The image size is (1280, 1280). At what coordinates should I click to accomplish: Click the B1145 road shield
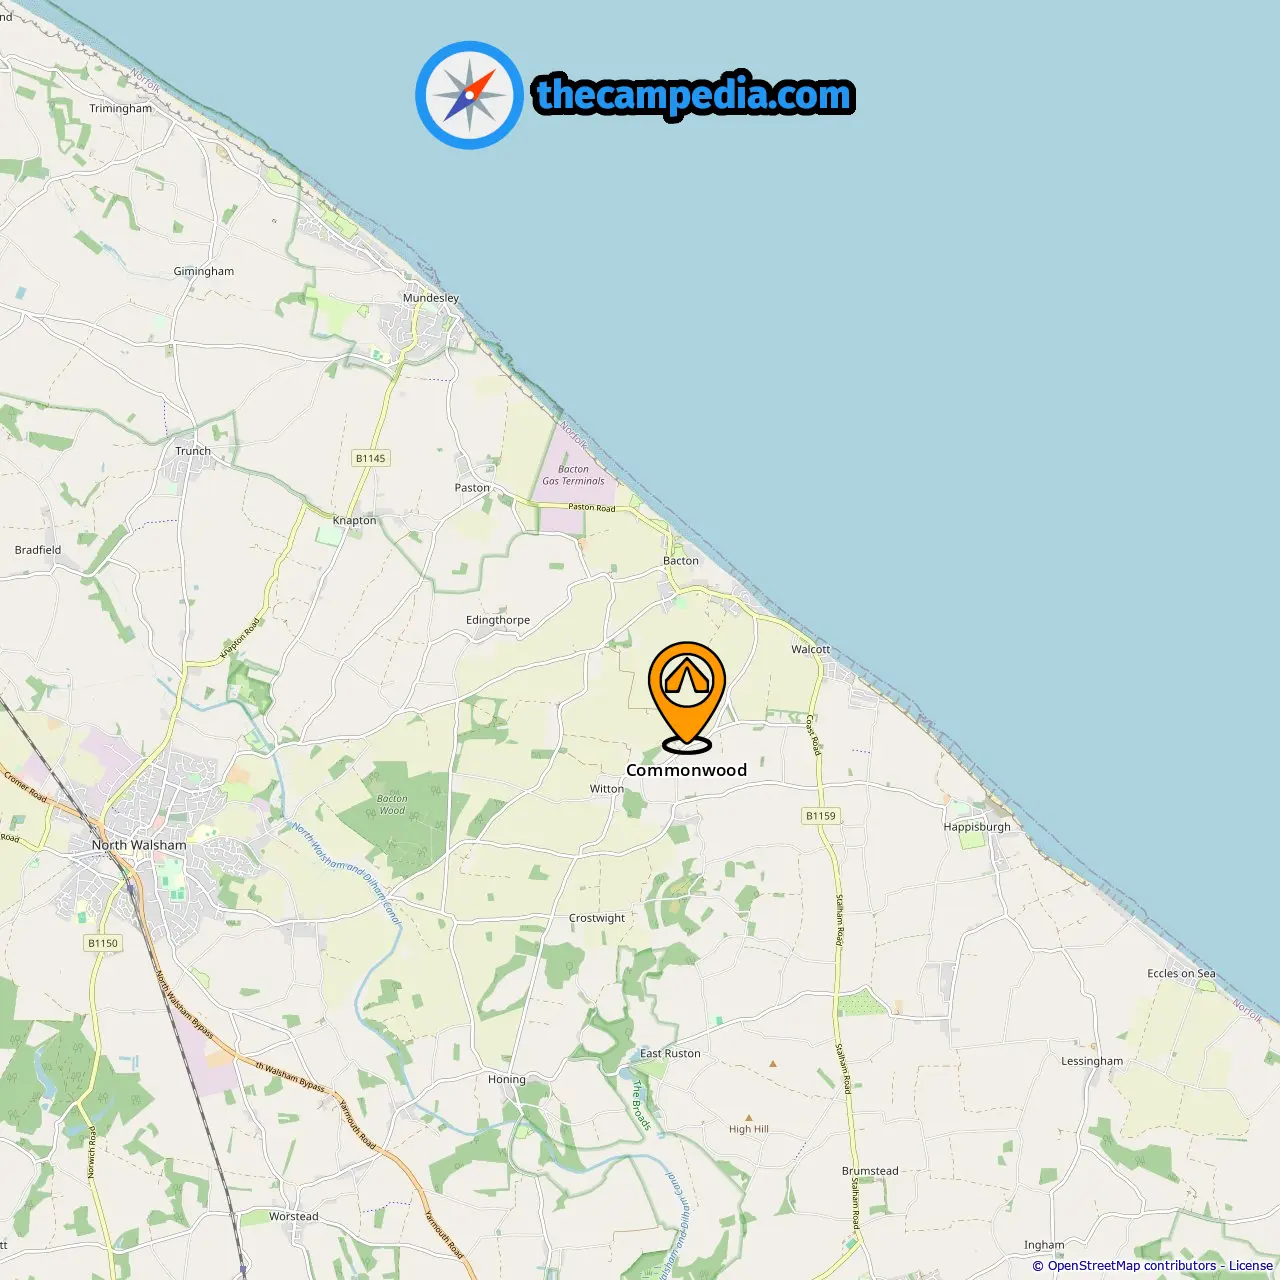tap(370, 458)
